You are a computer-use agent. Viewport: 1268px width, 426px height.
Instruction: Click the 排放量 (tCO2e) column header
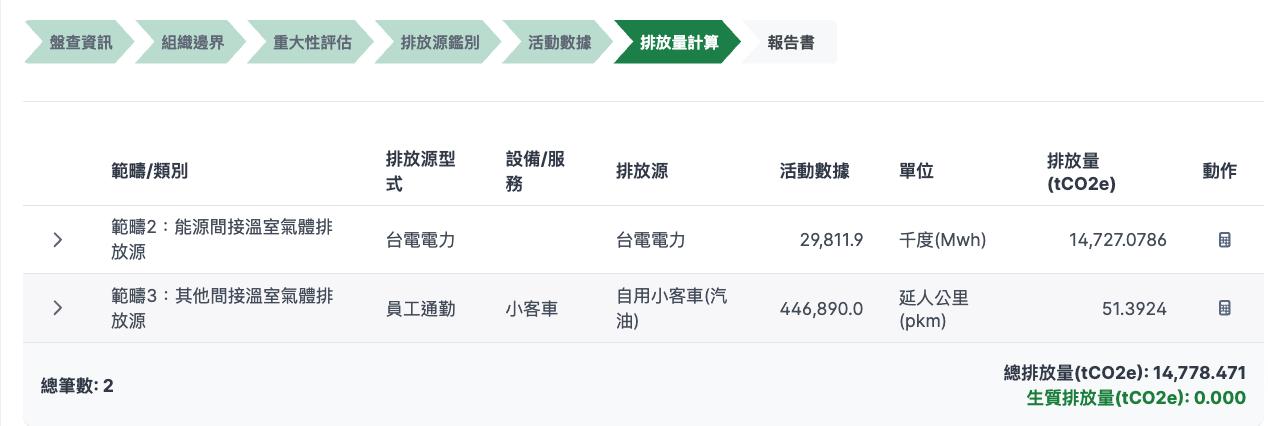point(1082,171)
